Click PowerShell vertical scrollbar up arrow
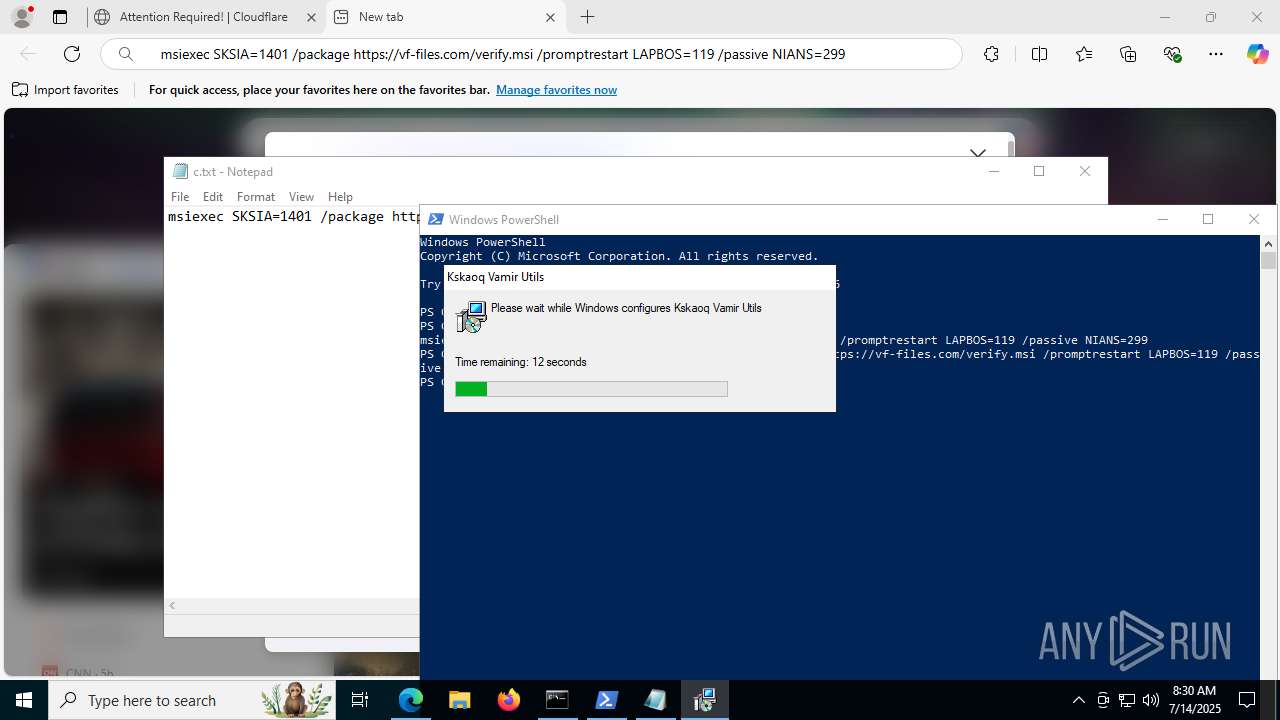 pos(1268,243)
